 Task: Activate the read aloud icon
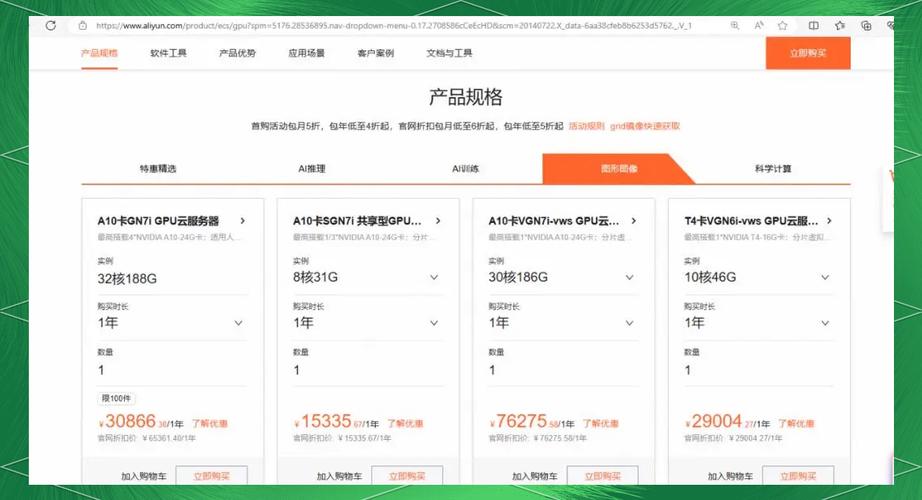click(759, 25)
